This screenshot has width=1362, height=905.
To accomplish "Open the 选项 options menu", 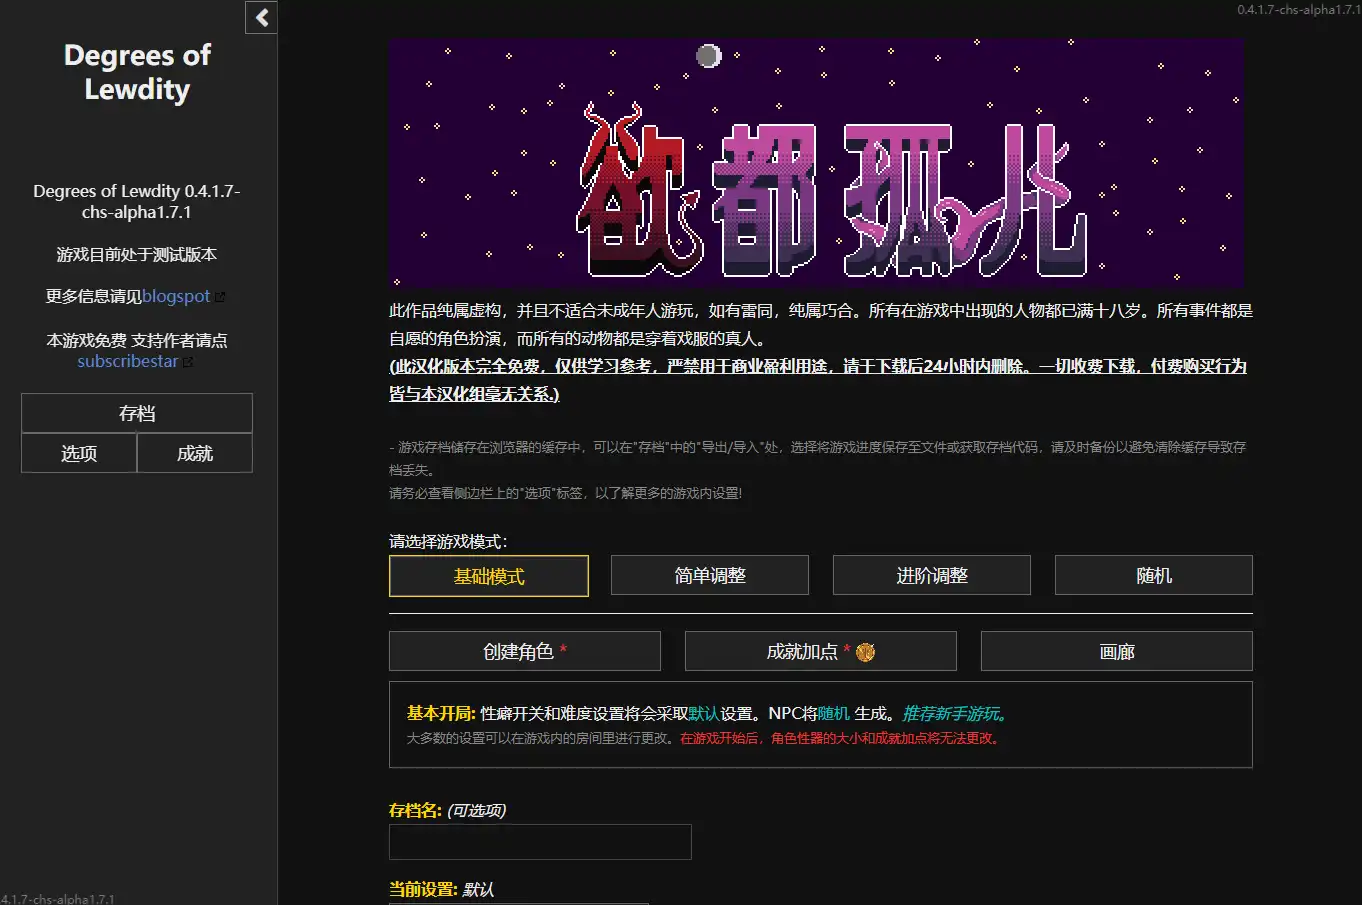I will tap(79, 453).
